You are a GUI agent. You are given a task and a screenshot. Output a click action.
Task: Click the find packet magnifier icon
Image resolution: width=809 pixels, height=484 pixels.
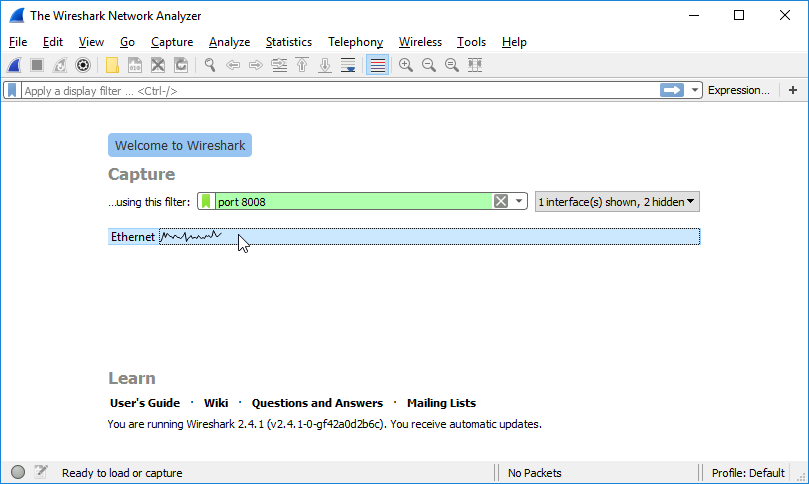(x=209, y=65)
